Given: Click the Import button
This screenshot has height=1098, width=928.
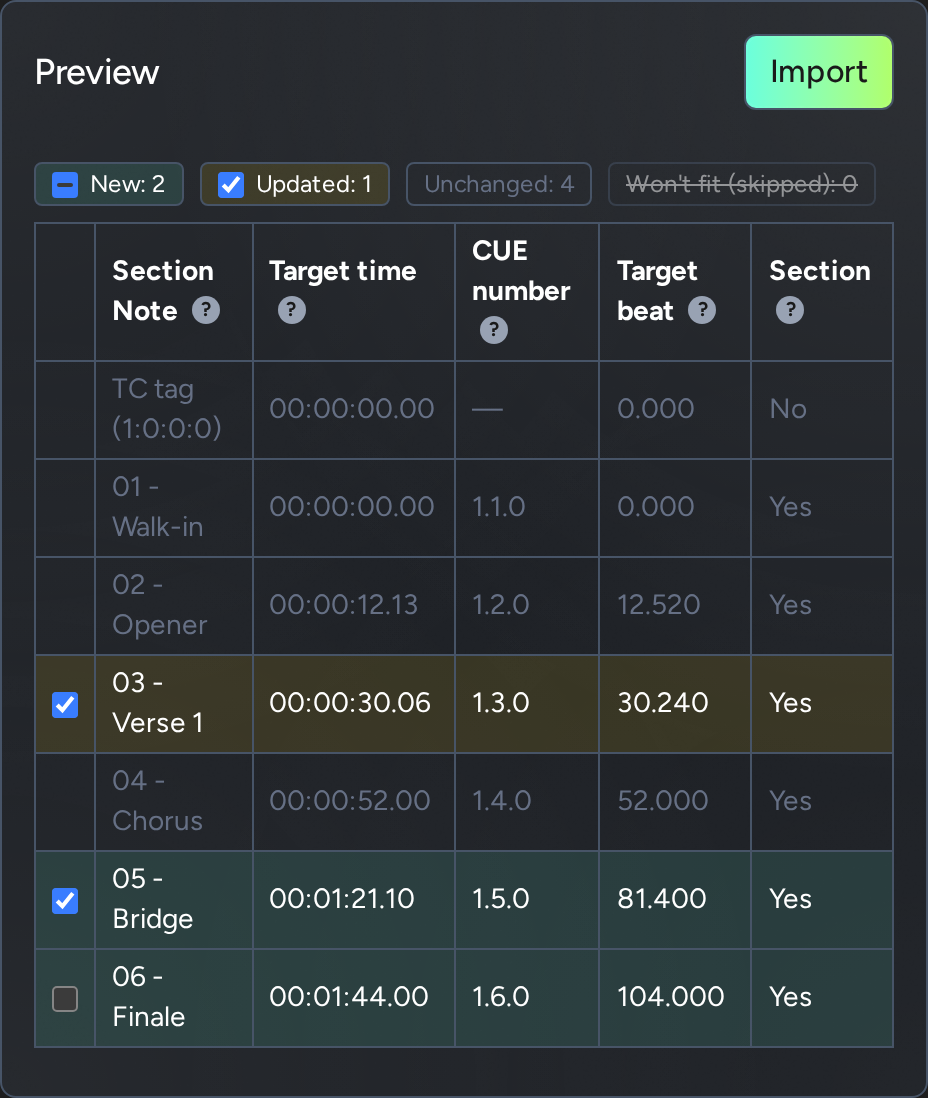Looking at the screenshot, I should [x=818, y=72].
